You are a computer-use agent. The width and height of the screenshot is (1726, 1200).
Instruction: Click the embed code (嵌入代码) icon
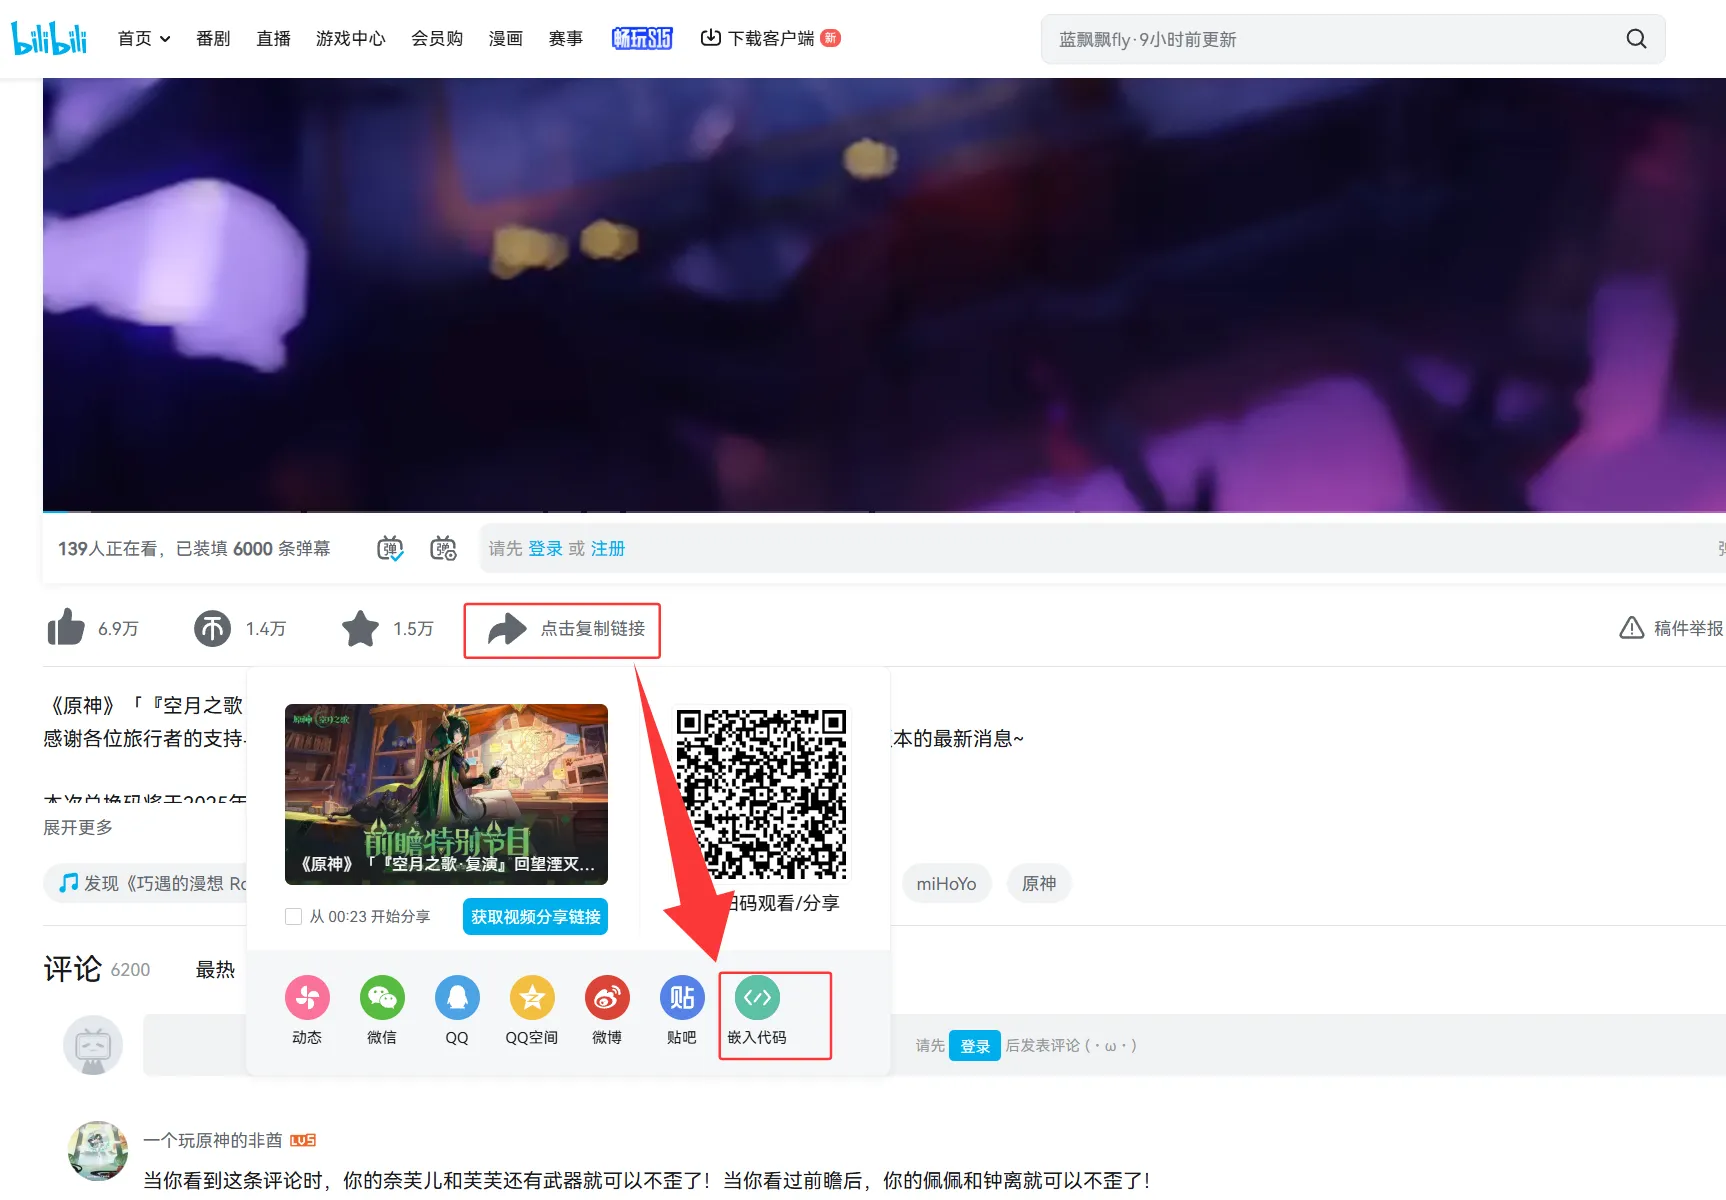pos(757,997)
